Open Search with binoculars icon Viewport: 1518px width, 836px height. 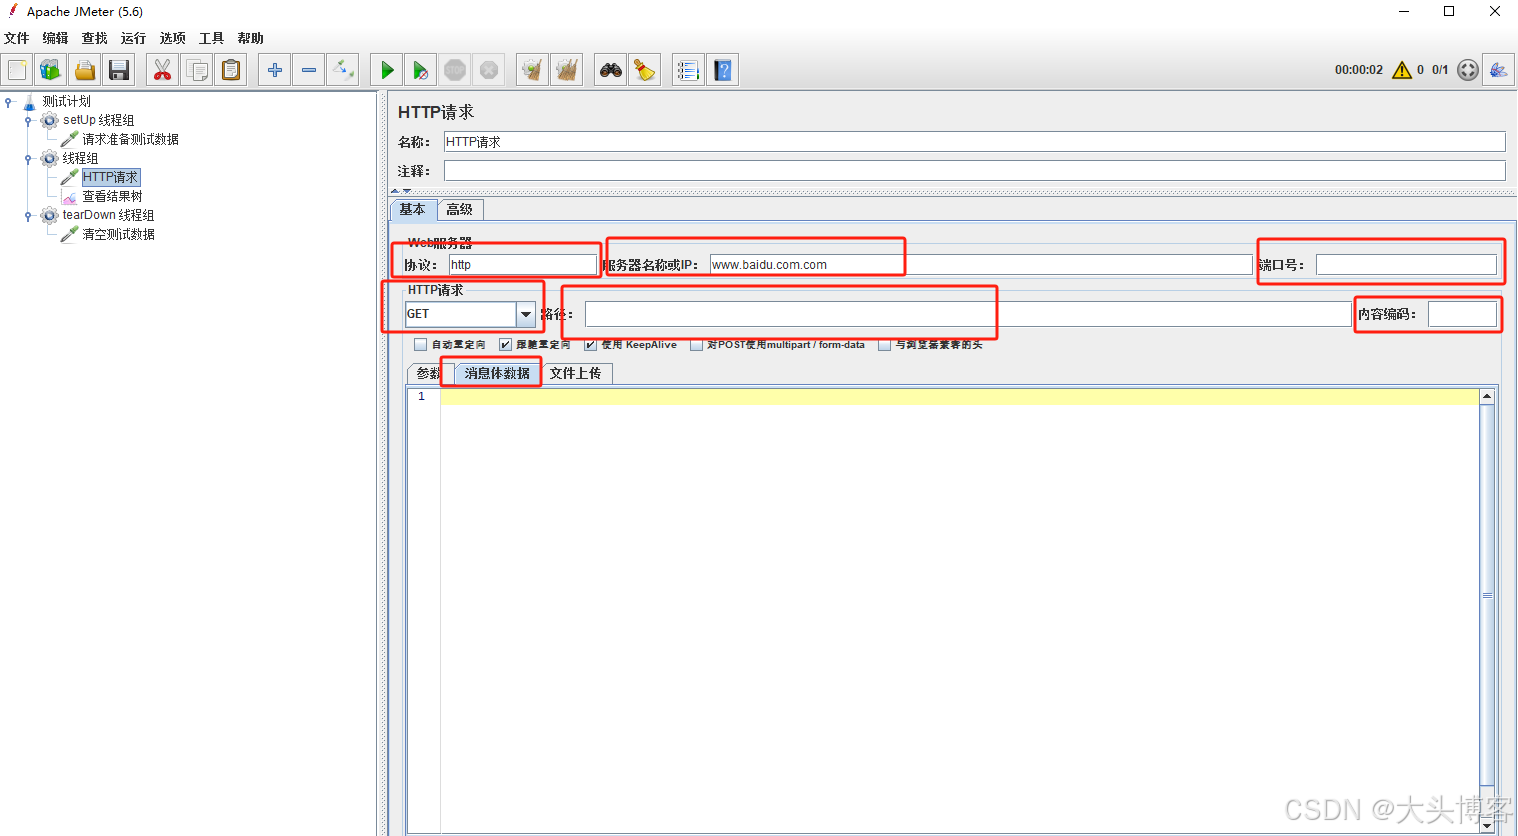pos(610,70)
